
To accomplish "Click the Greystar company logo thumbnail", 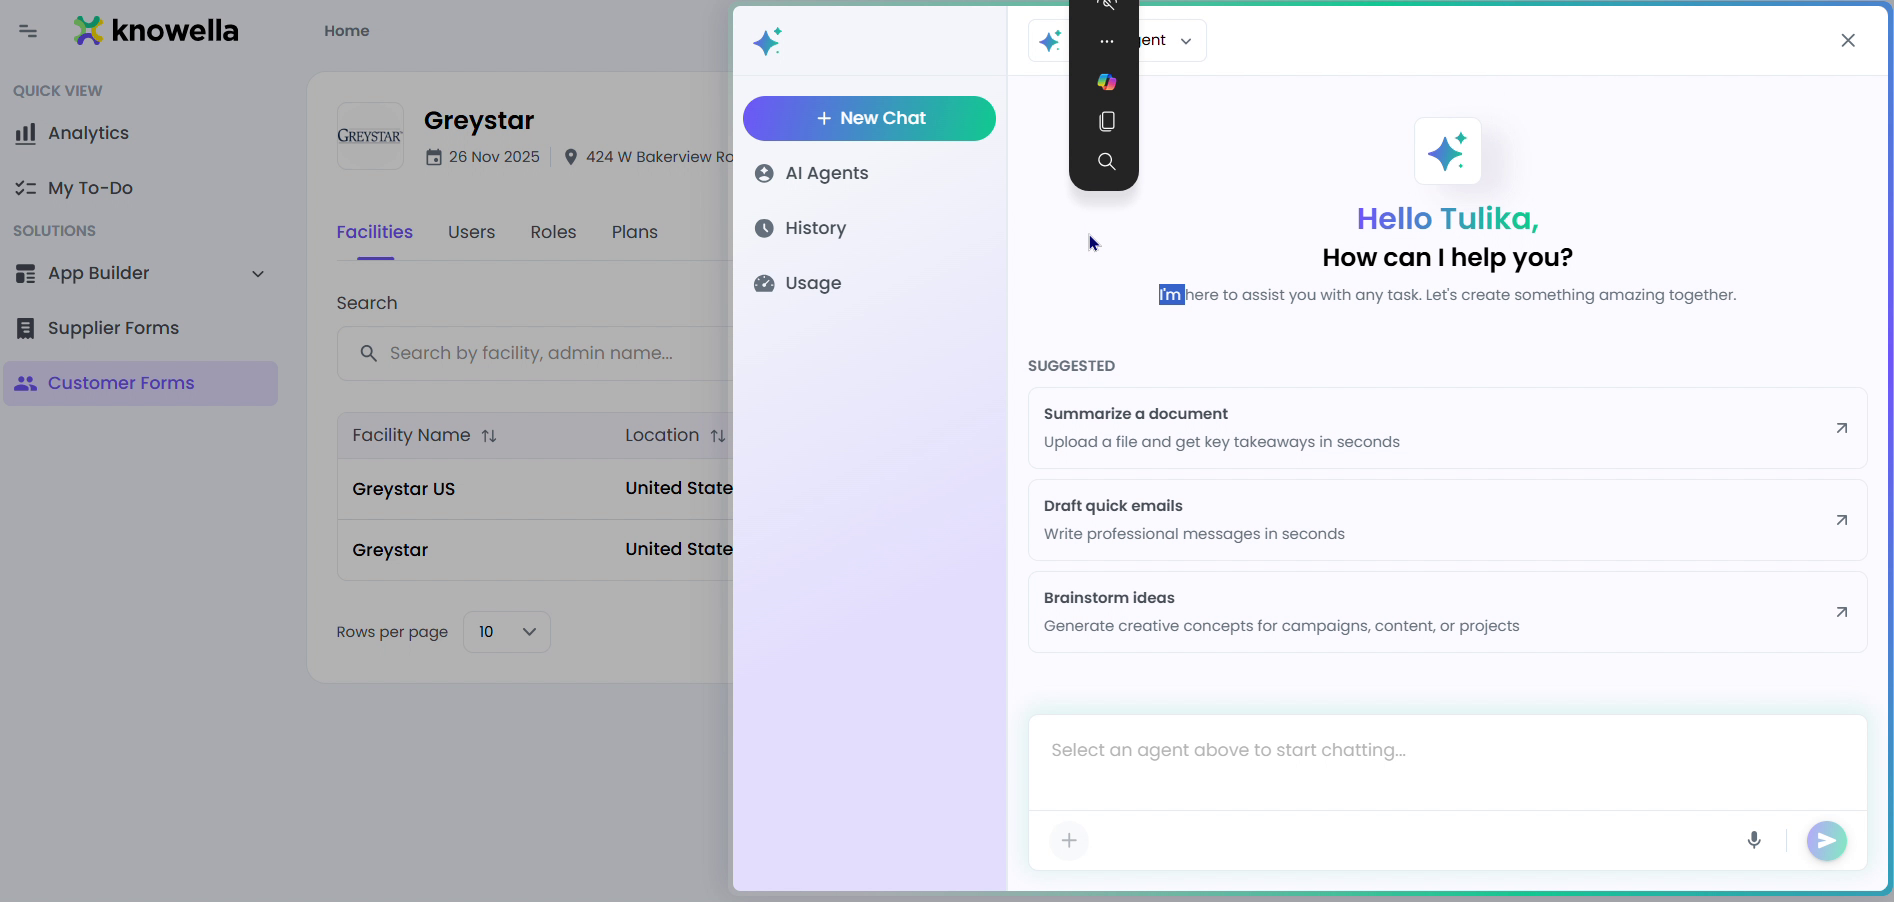I will (370, 136).
